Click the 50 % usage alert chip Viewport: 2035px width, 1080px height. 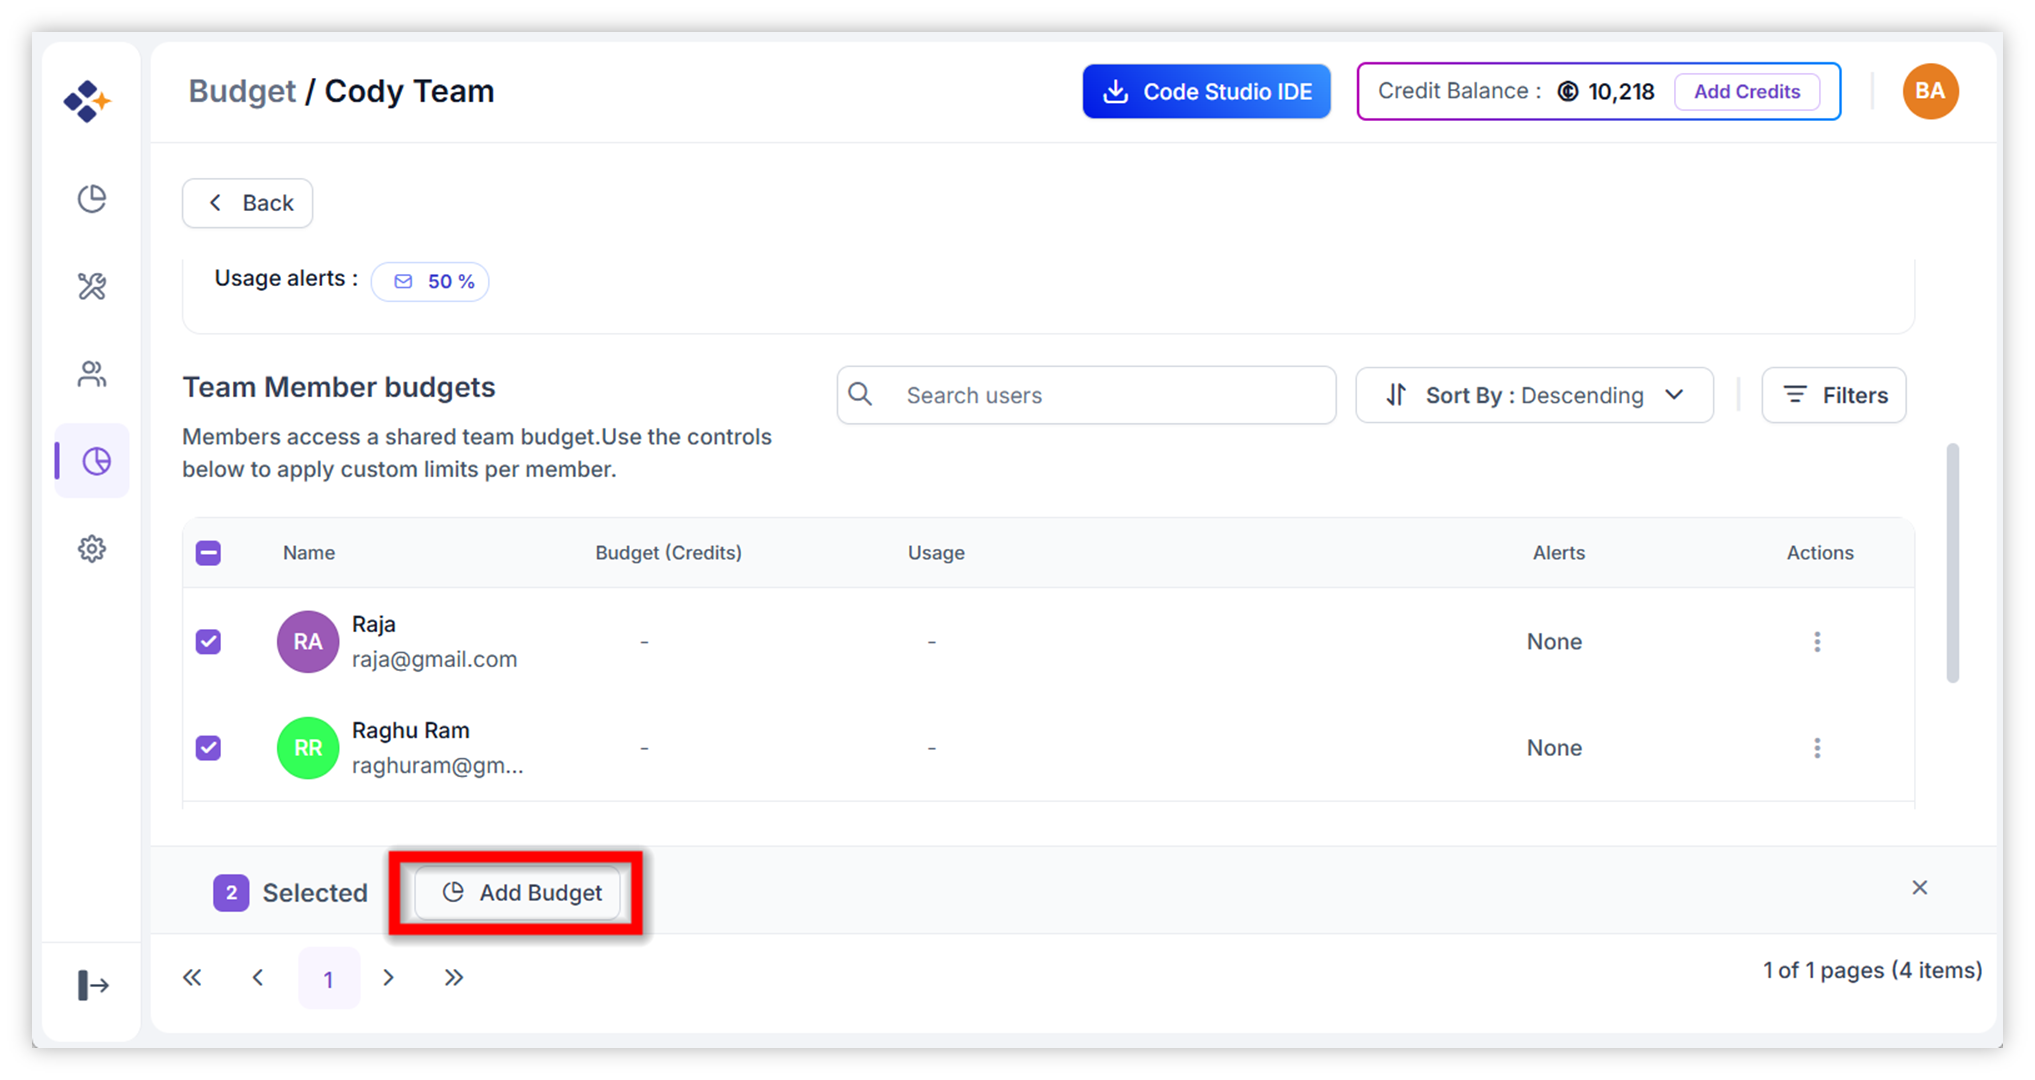[430, 281]
